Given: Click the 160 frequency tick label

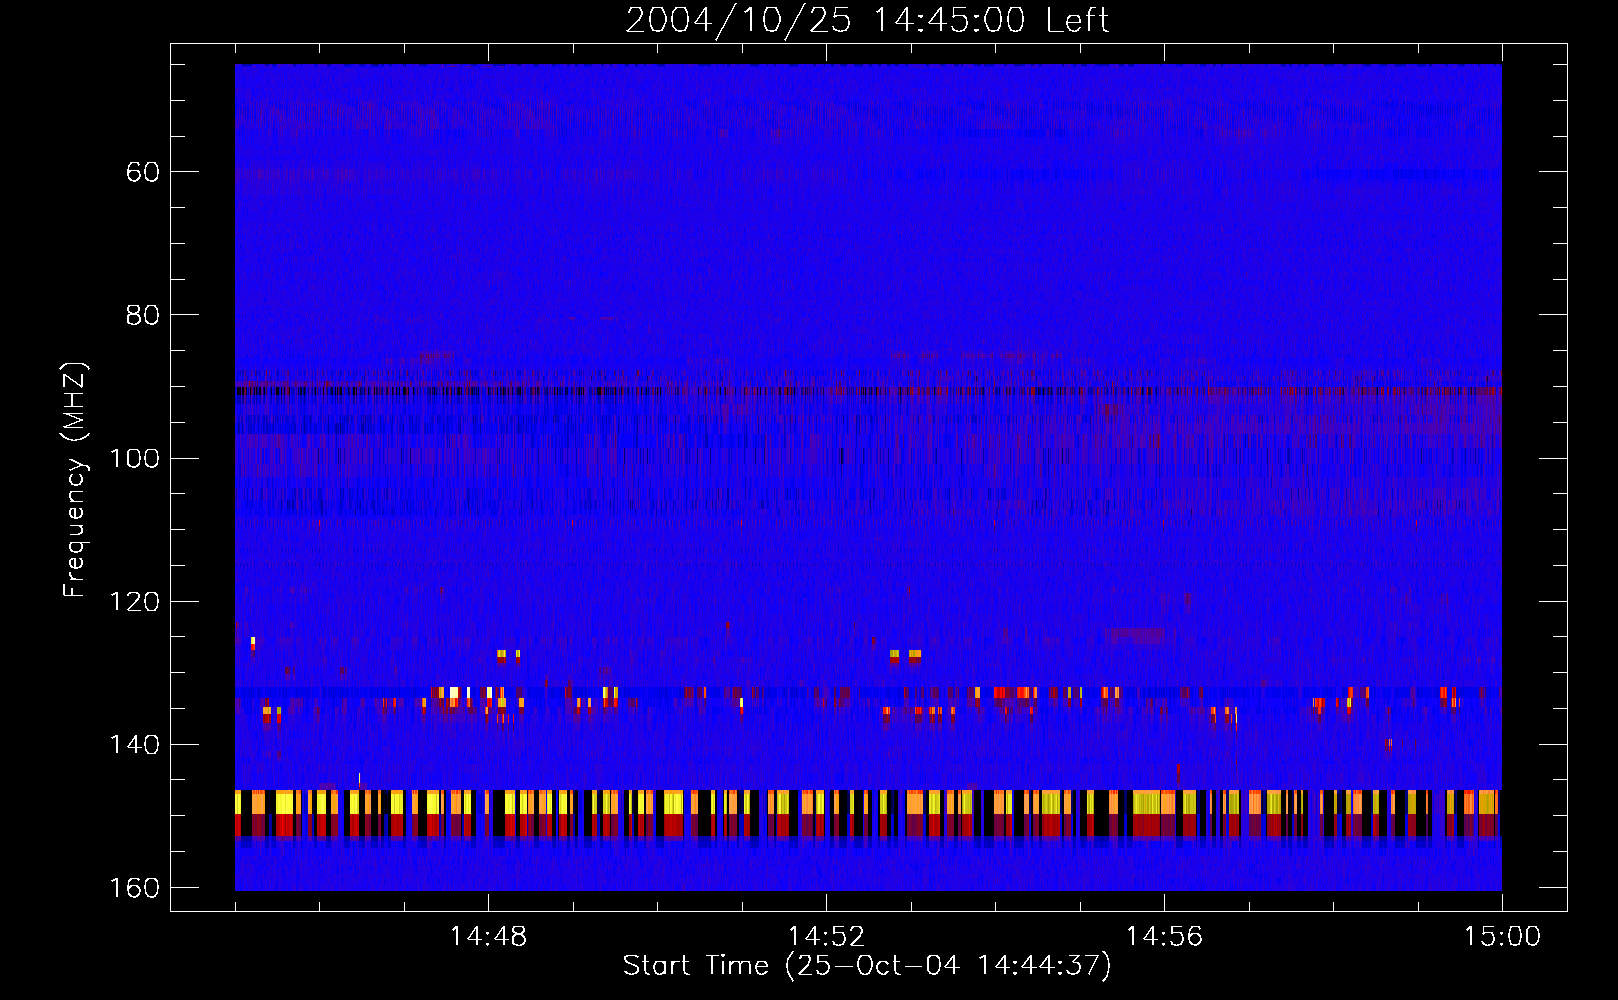Looking at the screenshot, I should [134, 888].
